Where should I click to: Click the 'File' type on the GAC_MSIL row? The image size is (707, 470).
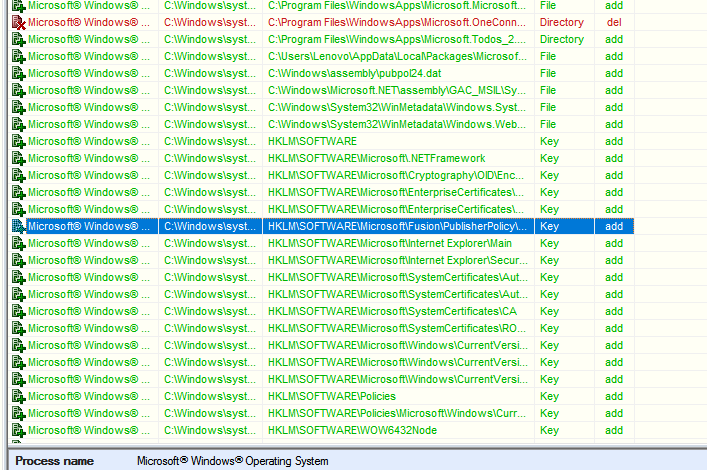tap(548, 90)
